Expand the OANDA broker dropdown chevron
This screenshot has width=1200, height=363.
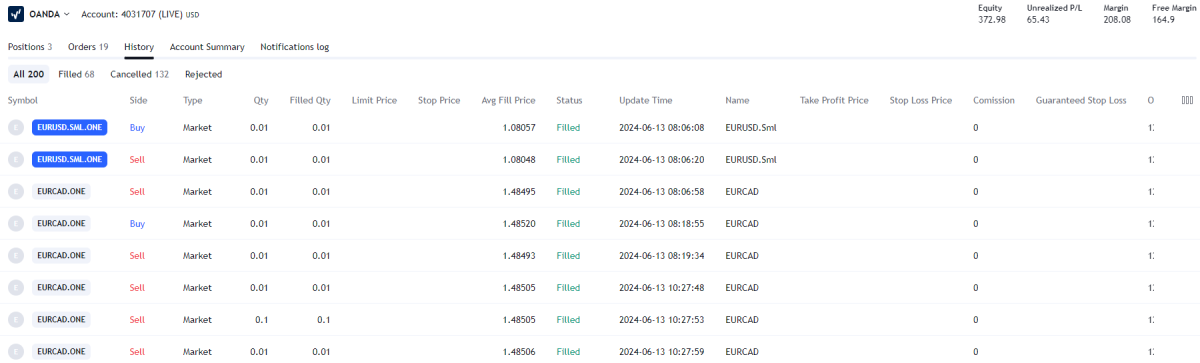click(x=67, y=15)
